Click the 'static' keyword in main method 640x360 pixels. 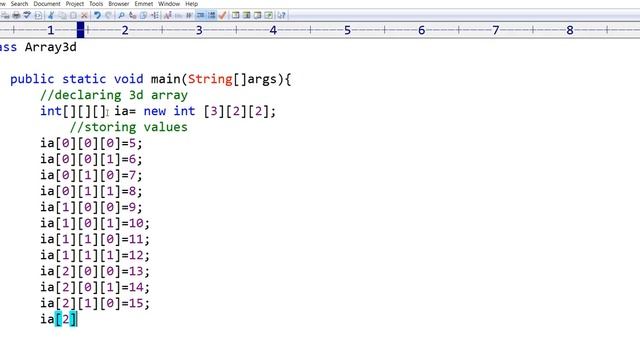point(84,79)
